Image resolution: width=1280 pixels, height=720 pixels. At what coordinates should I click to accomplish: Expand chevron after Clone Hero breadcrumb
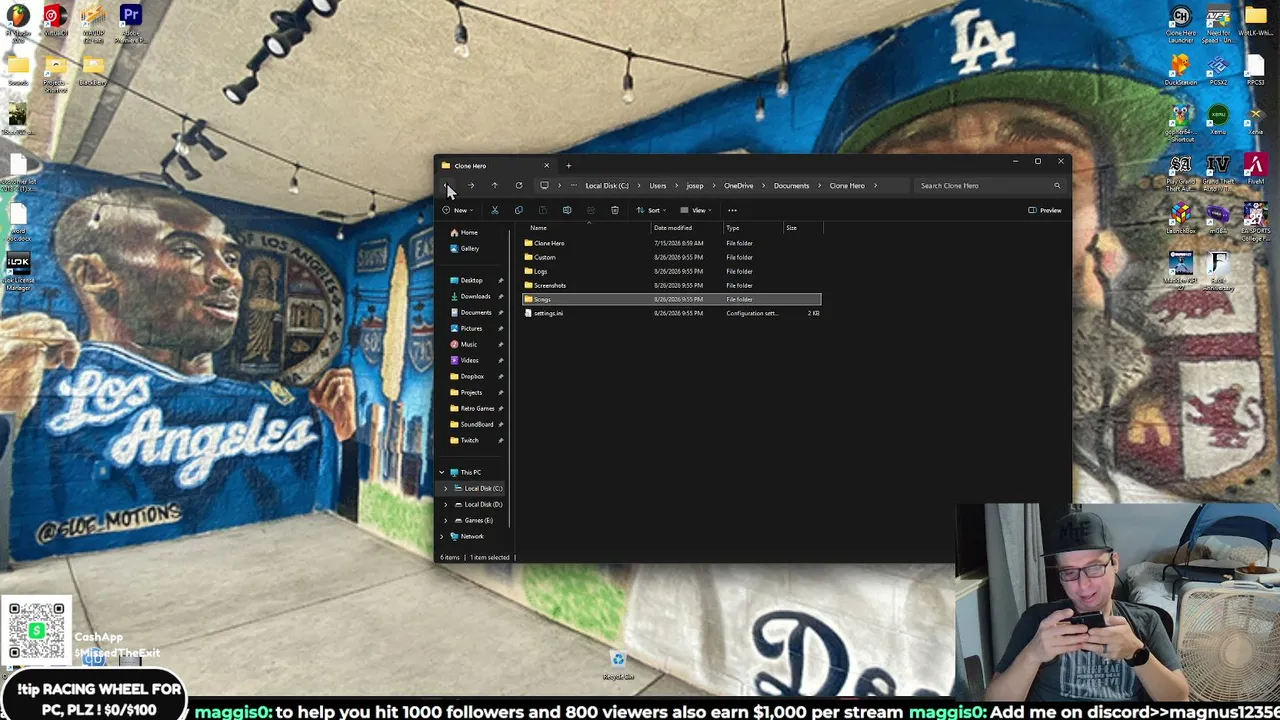pyautogui.click(x=875, y=185)
